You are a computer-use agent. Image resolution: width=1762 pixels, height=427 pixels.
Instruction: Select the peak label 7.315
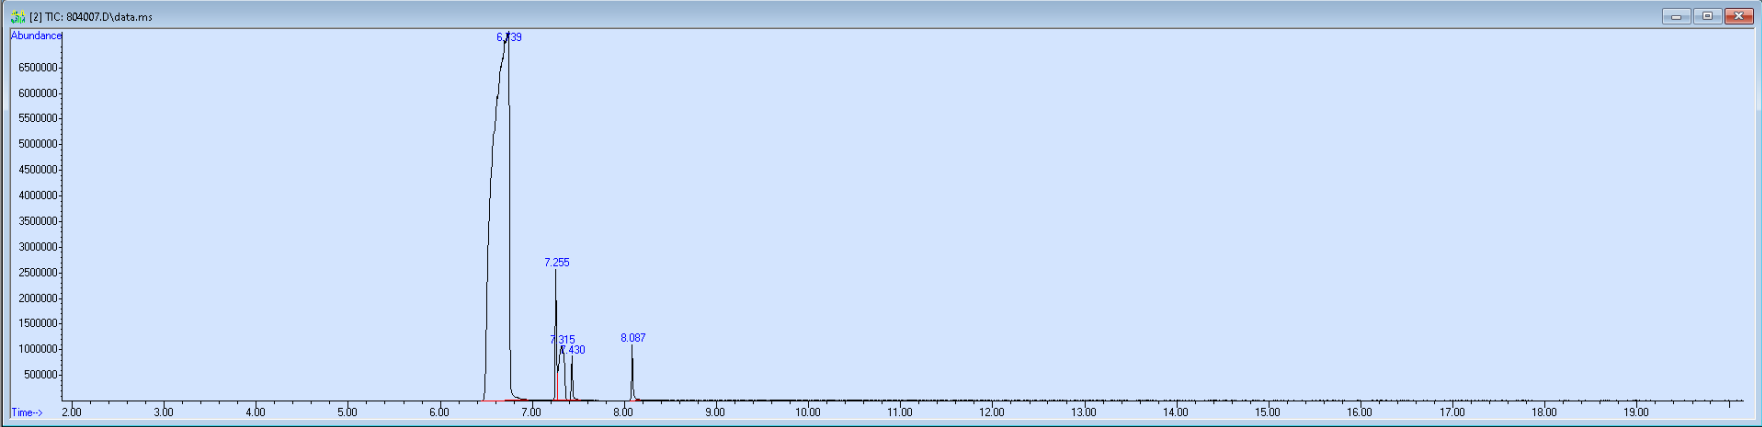pyautogui.click(x=562, y=340)
